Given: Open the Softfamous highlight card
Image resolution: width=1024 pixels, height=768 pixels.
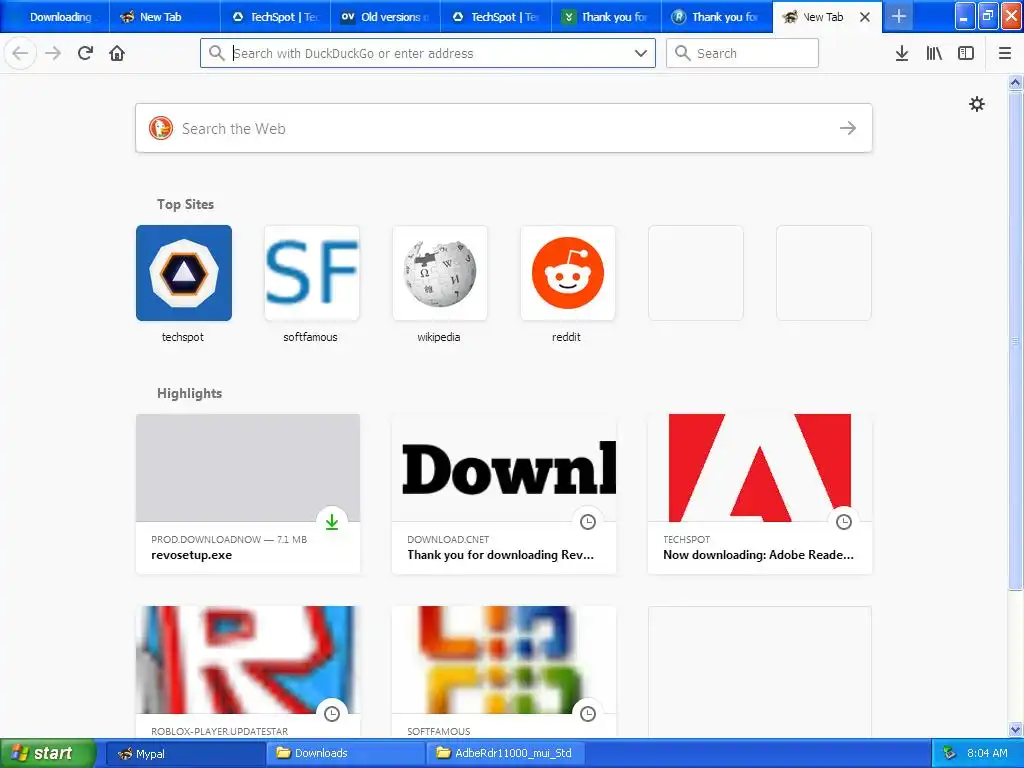Looking at the screenshot, I should [x=504, y=672].
